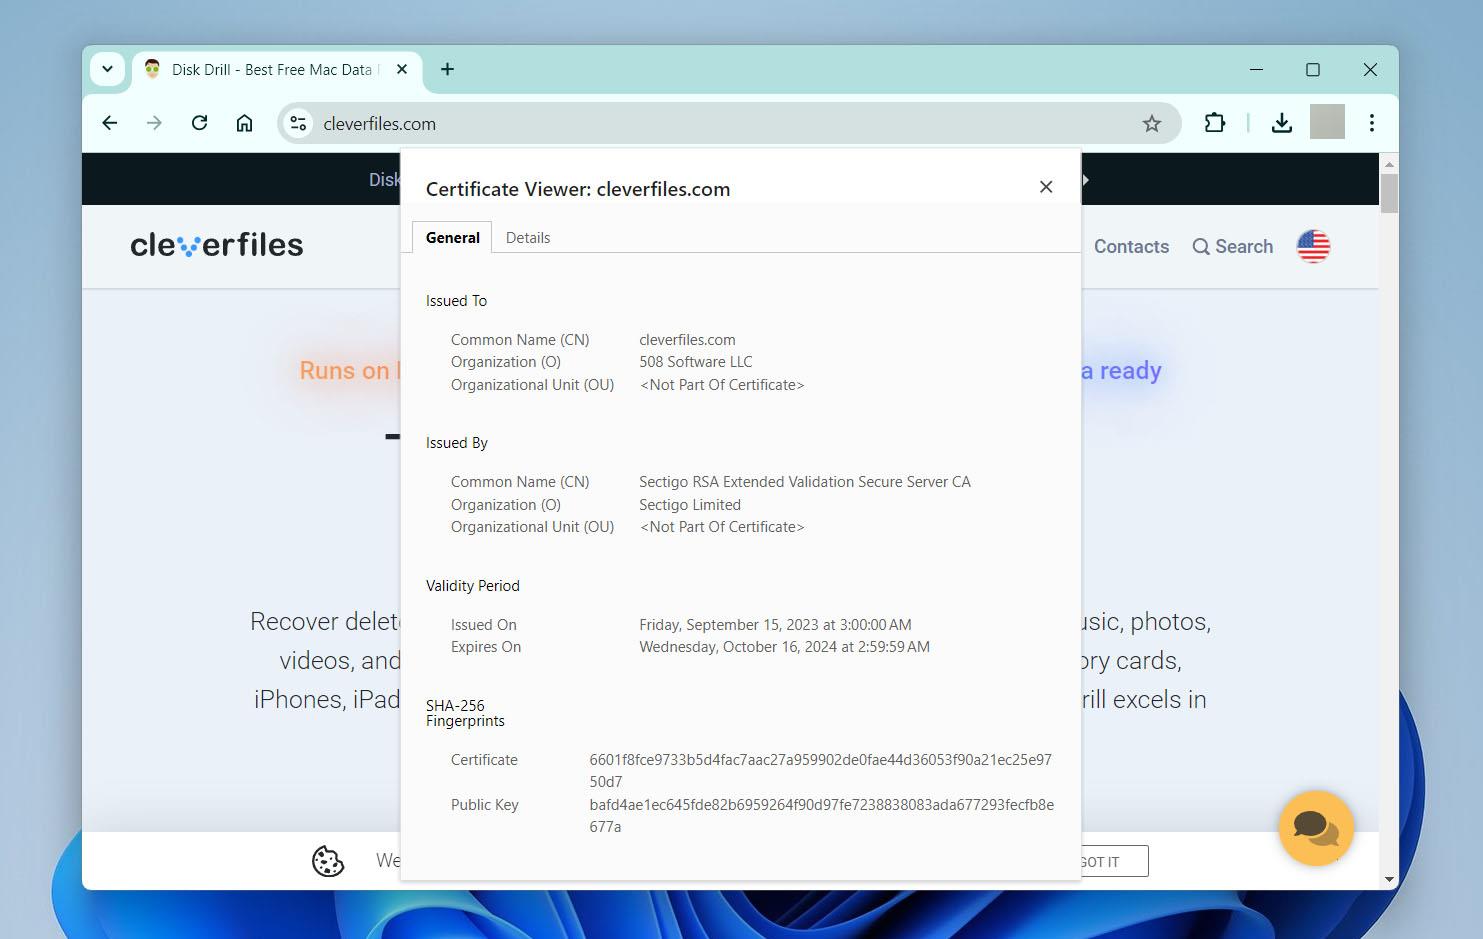Open the browser profile avatar
The image size is (1483, 939).
point(1327,122)
